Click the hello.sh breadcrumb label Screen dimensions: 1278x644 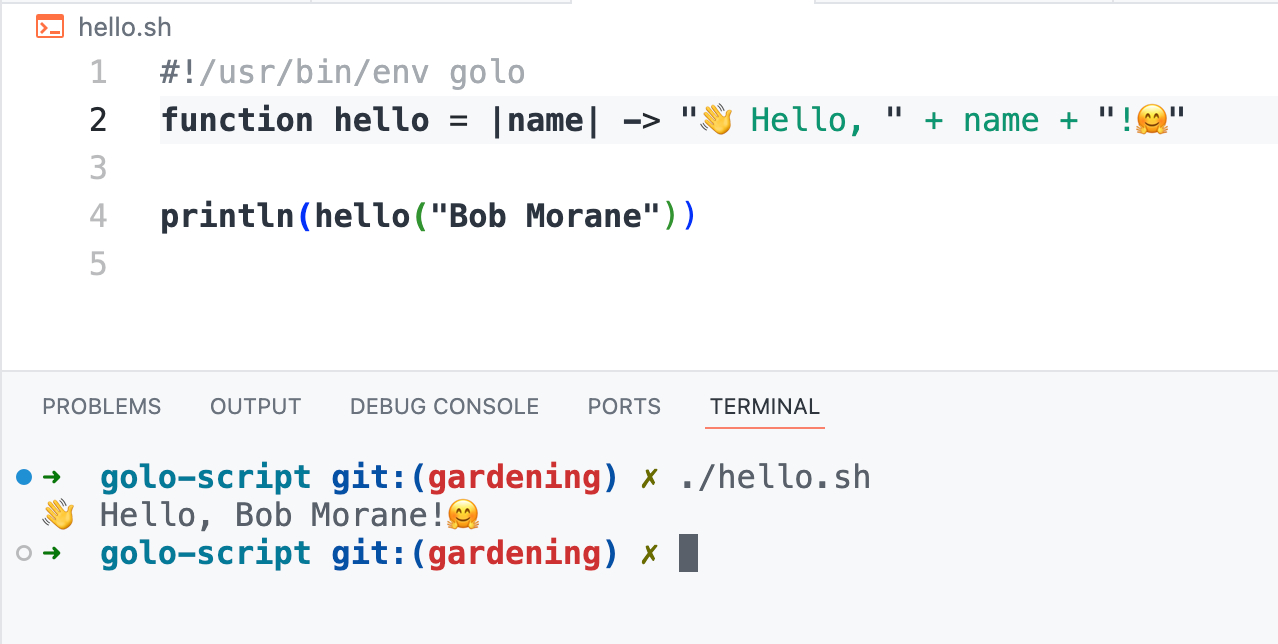pyautogui.click(x=125, y=27)
